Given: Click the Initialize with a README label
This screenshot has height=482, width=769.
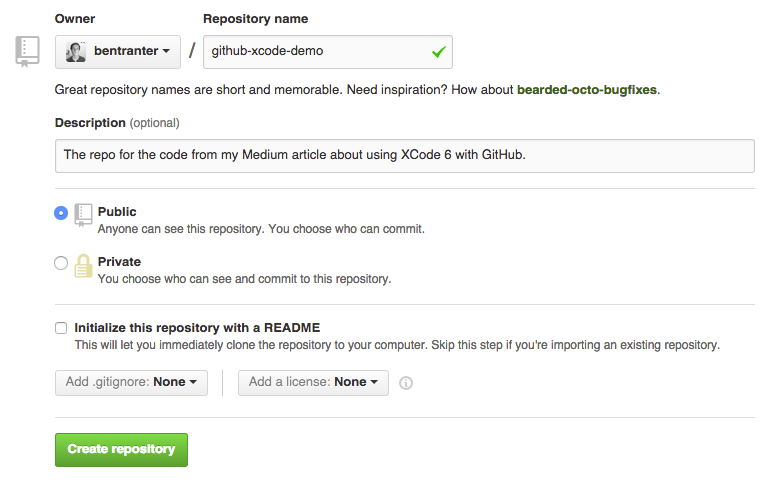Looking at the screenshot, I should tap(197, 328).
